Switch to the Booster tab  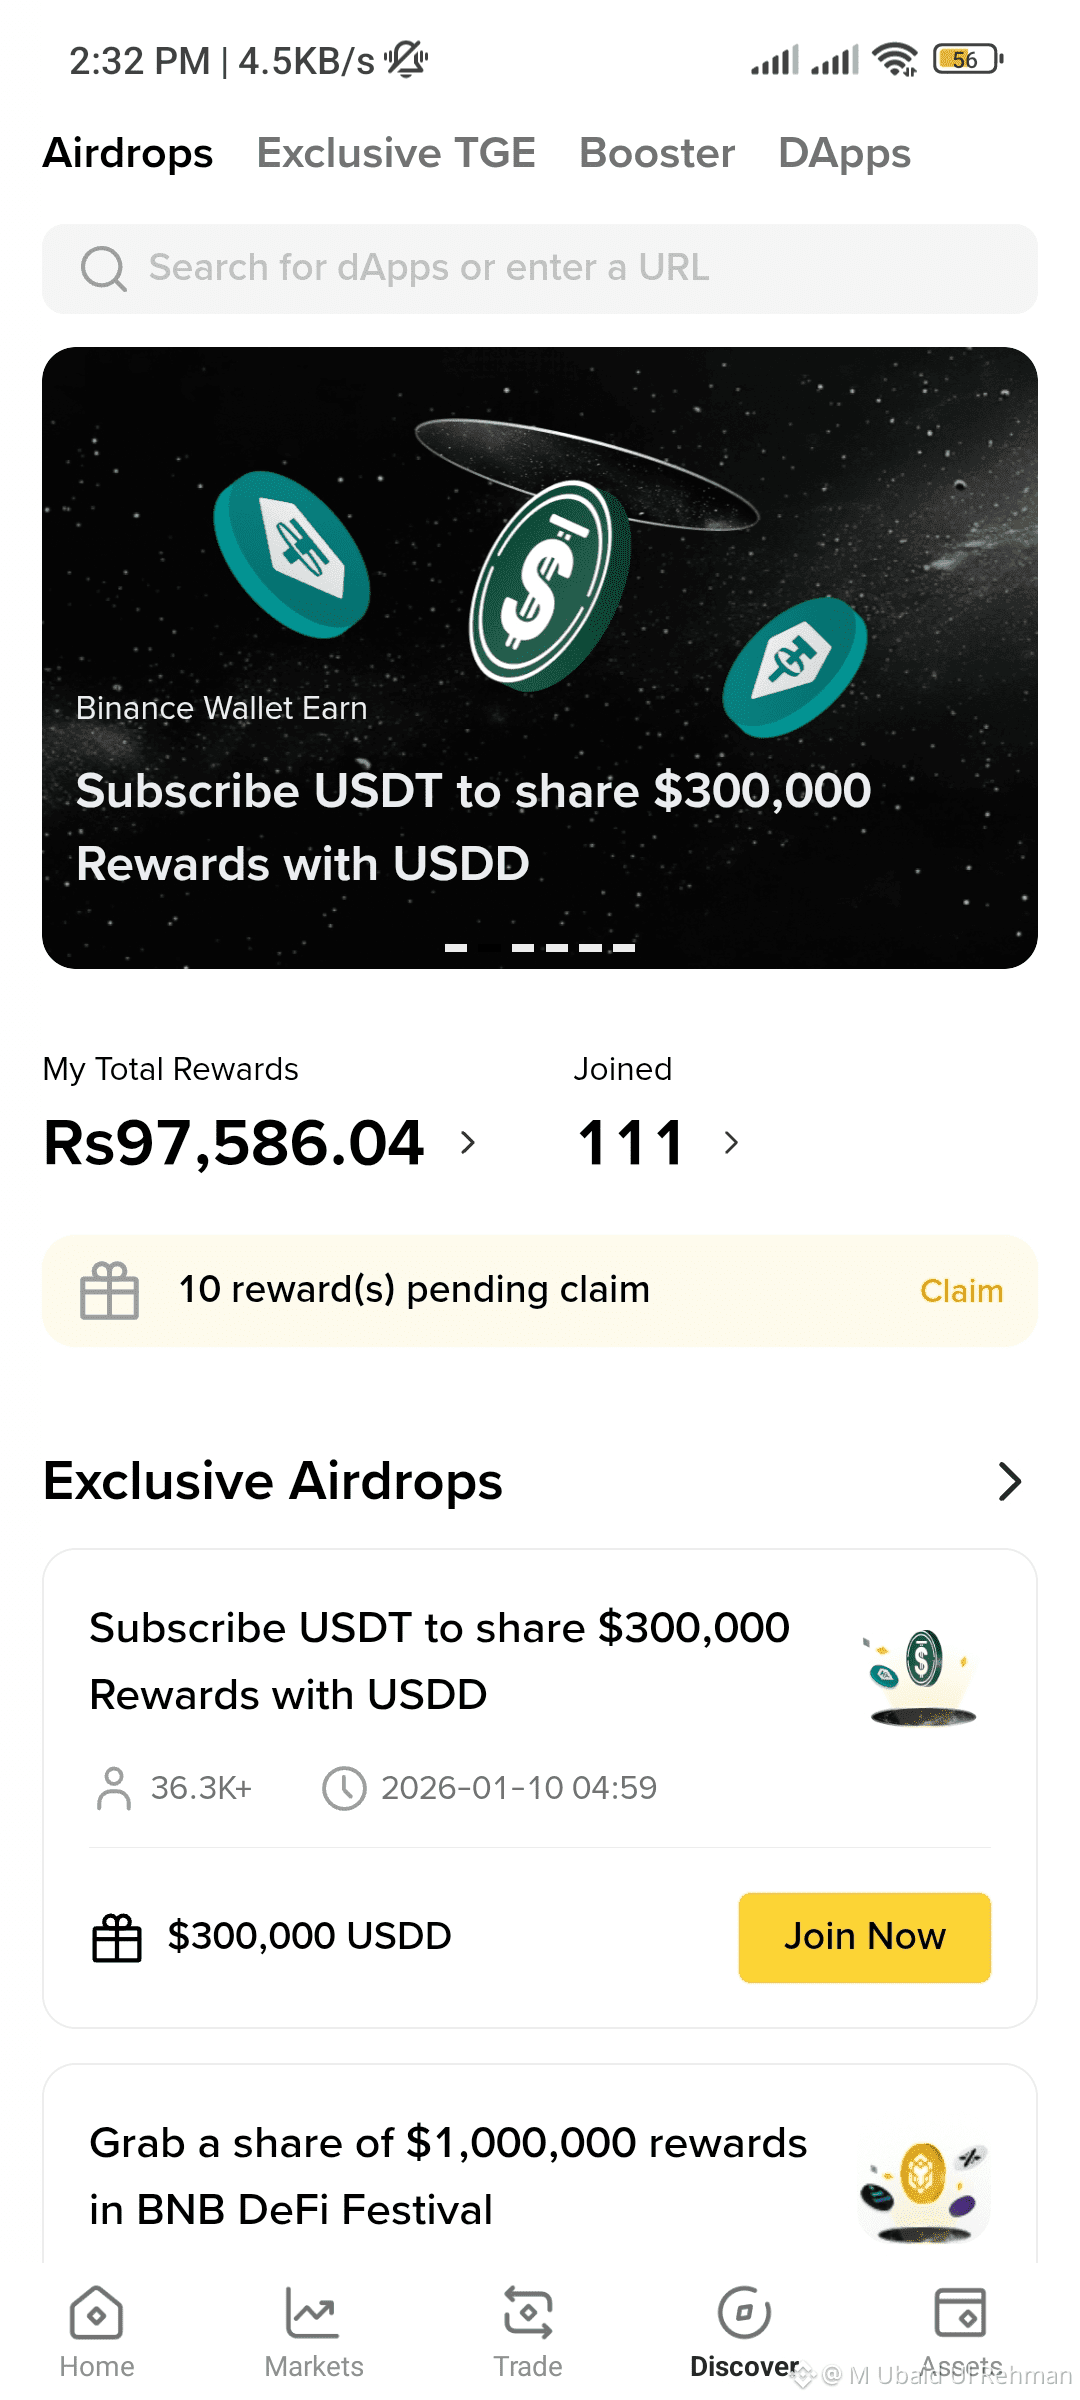pos(657,153)
